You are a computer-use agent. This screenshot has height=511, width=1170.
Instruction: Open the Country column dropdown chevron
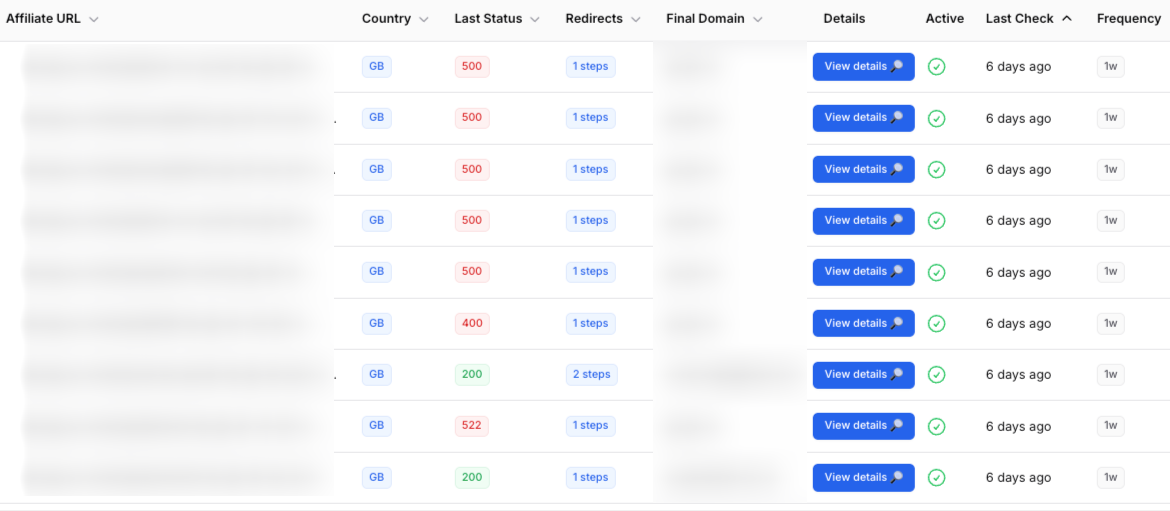(x=424, y=20)
